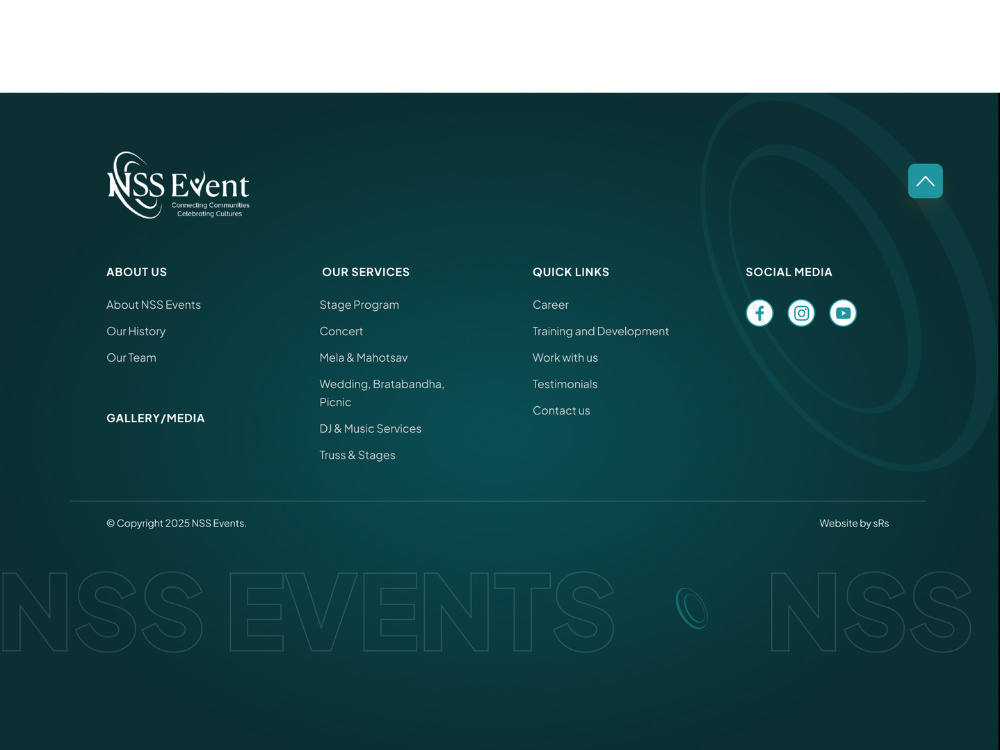Click the Work with us link

[x=565, y=358]
